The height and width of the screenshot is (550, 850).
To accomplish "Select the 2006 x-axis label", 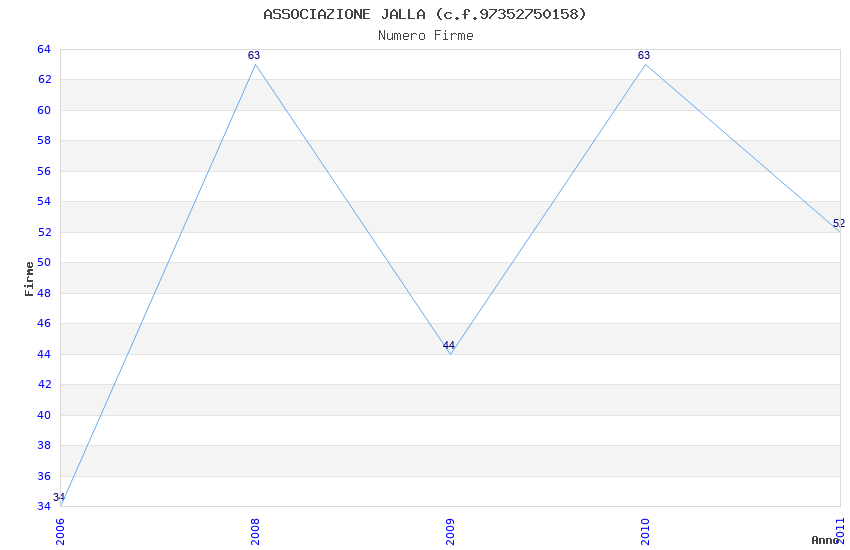I will [x=60, y=532].
